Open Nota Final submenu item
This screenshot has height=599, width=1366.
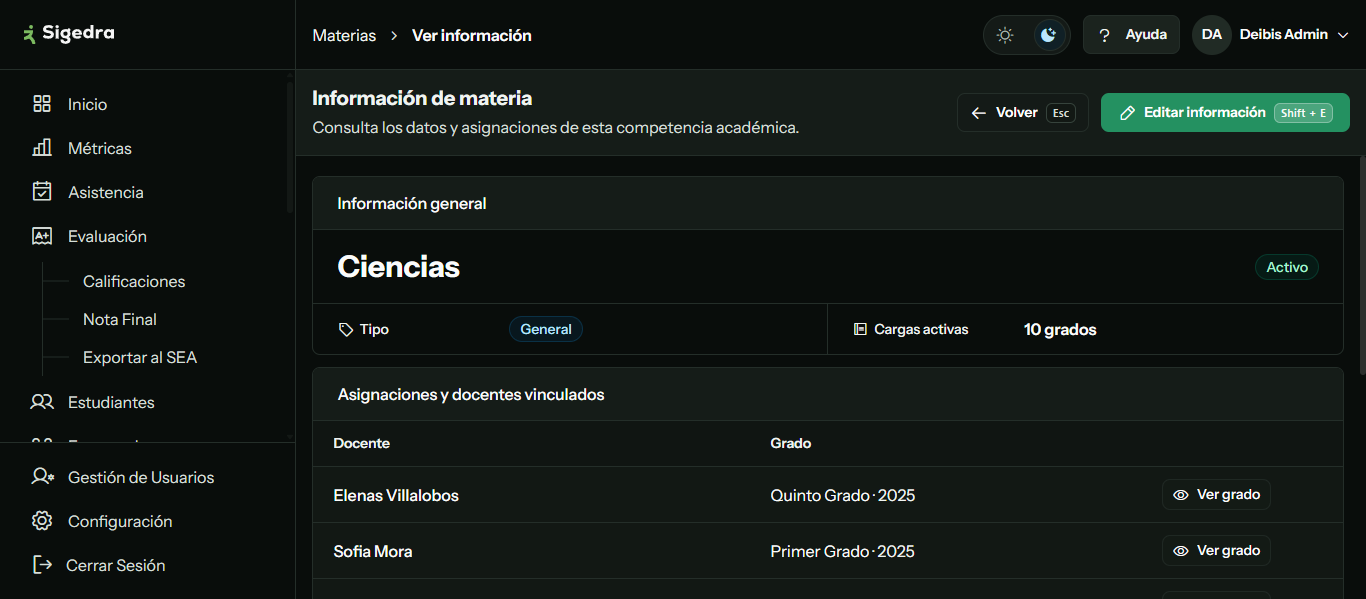[120, 320]
